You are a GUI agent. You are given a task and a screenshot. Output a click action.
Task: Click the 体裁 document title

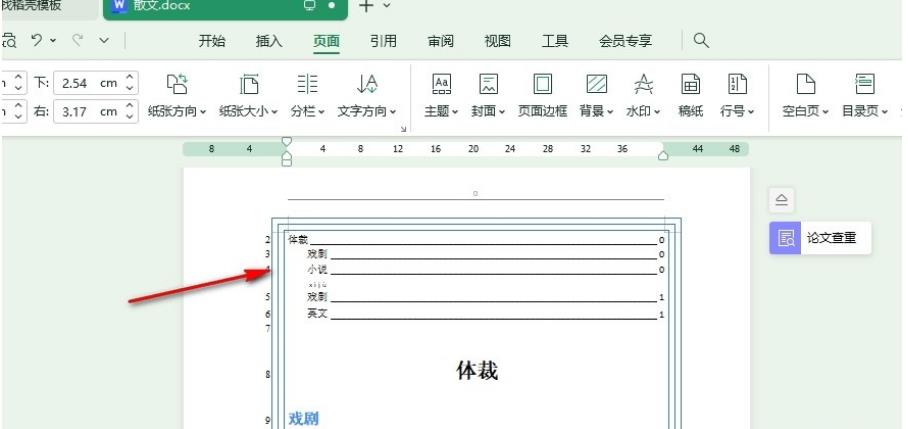point(477,371)
